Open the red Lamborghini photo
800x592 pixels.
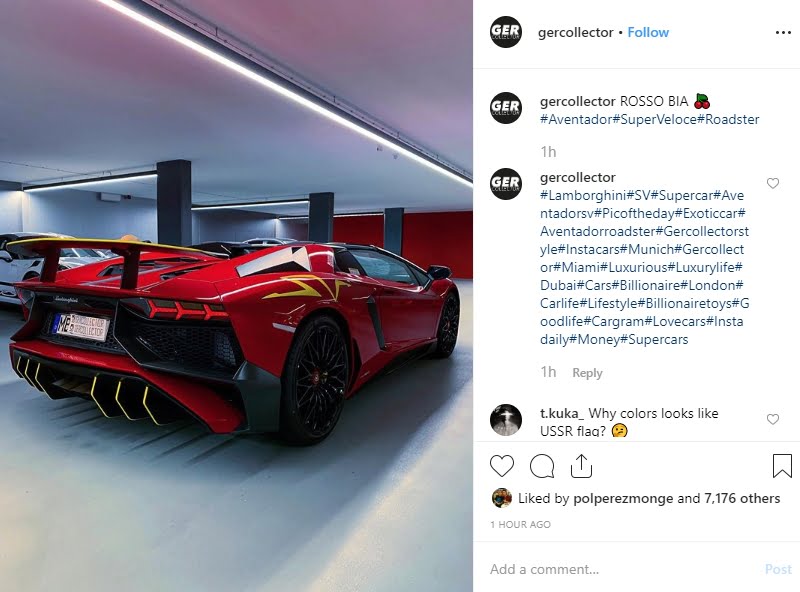pos(236,296)
